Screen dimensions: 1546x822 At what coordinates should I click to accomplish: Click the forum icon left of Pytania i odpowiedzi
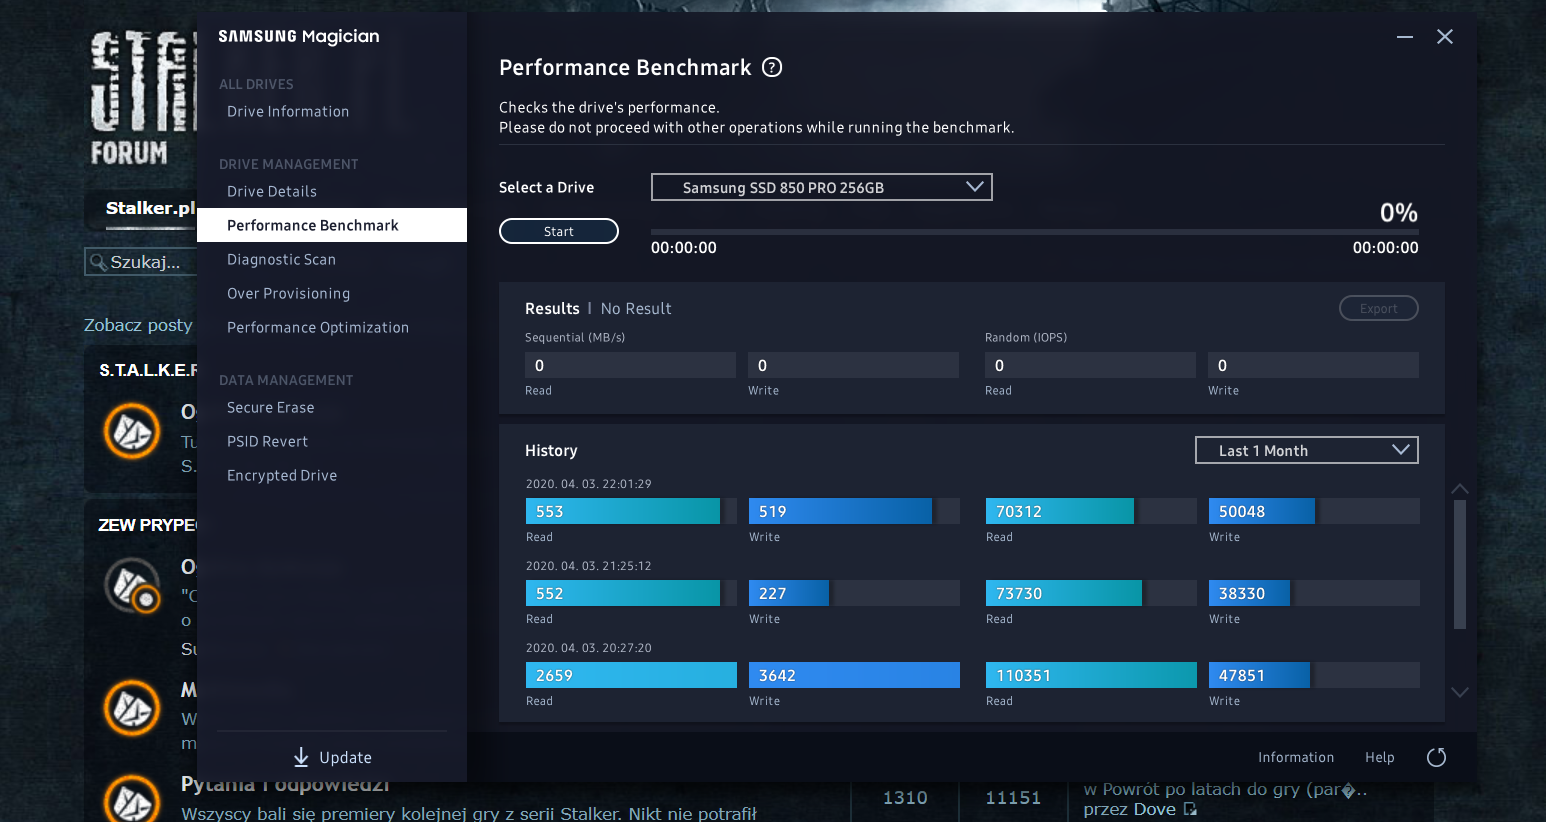tap(133, 800)
